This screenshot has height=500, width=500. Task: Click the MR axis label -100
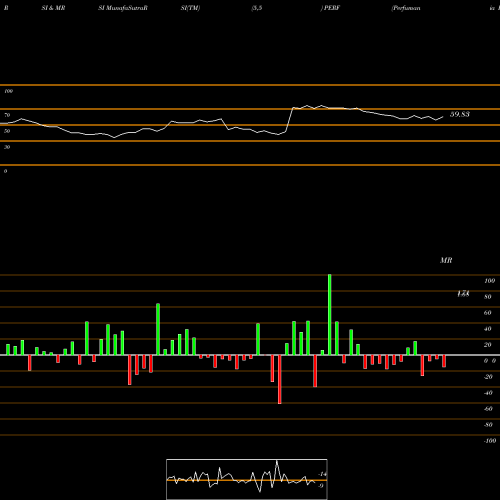click(490, 441)
